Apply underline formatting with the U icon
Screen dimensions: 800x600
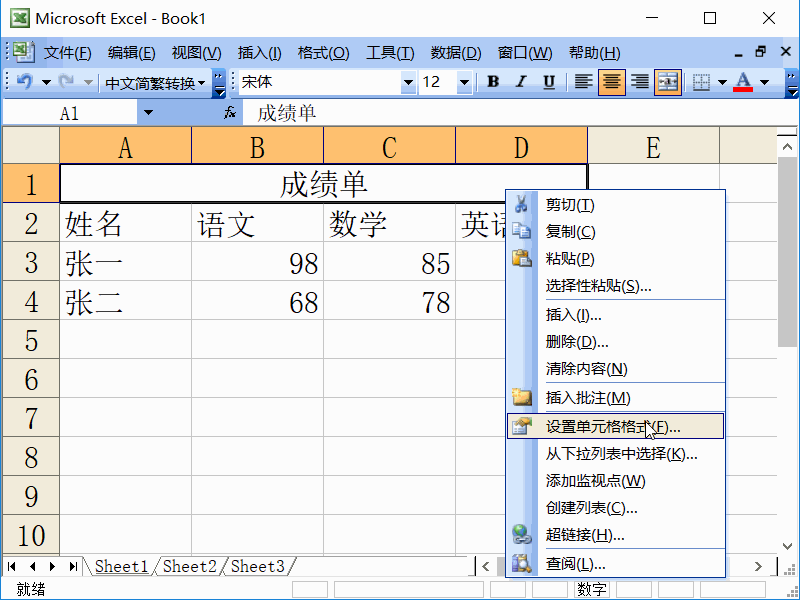[547, 83]
